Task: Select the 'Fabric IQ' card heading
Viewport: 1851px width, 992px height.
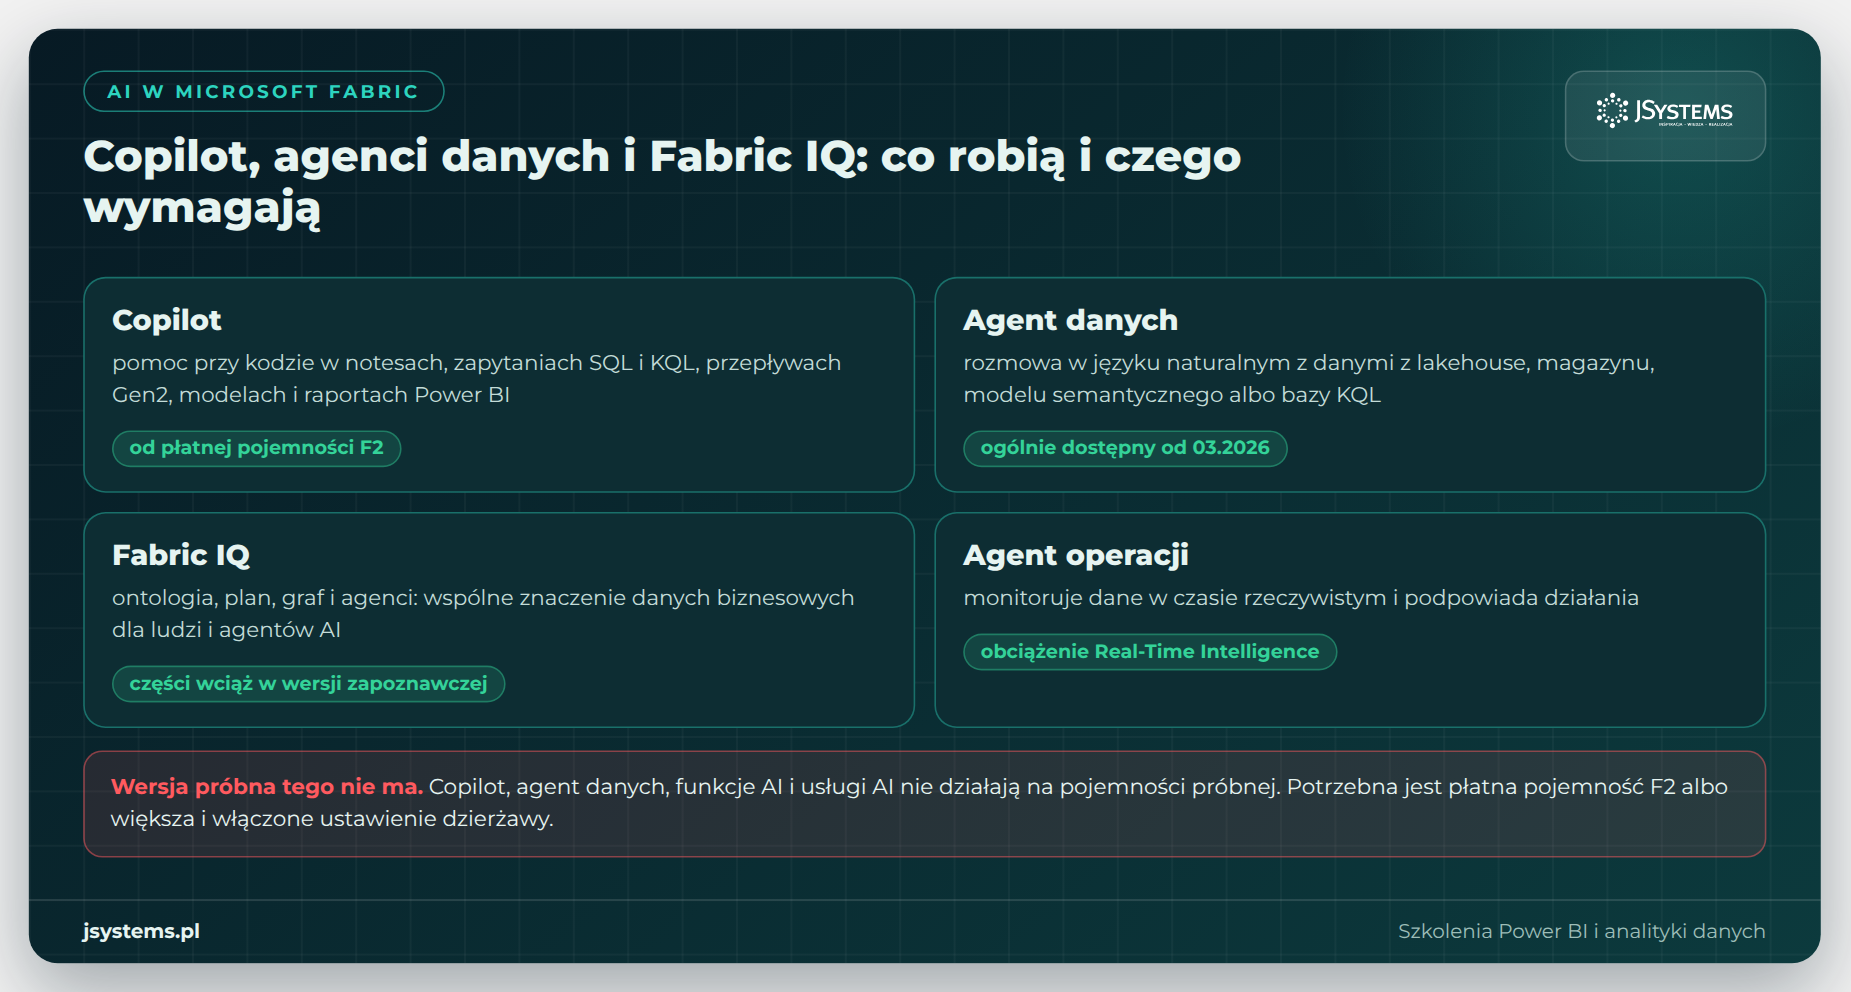Action: tap(181, 555)
